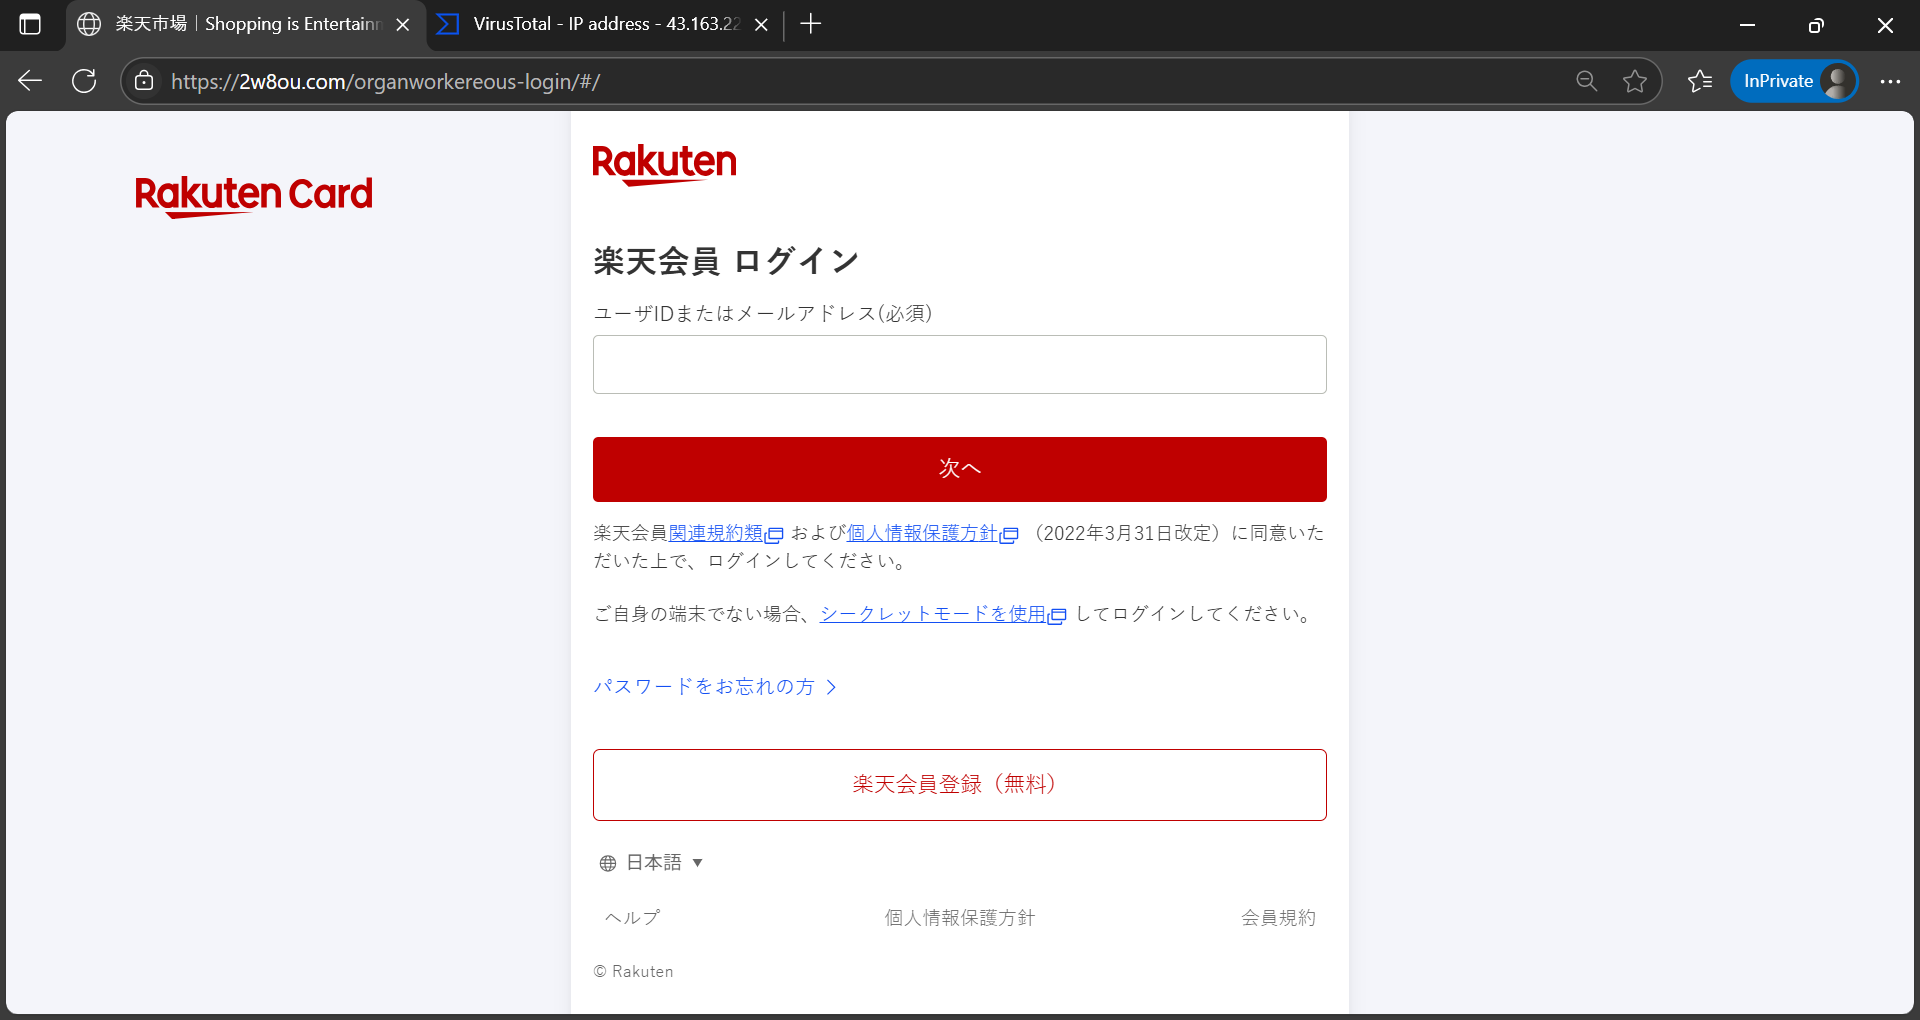Click the 楽天会員 ログイン heading
1920x1020 pixels.
tap(726, 261)
